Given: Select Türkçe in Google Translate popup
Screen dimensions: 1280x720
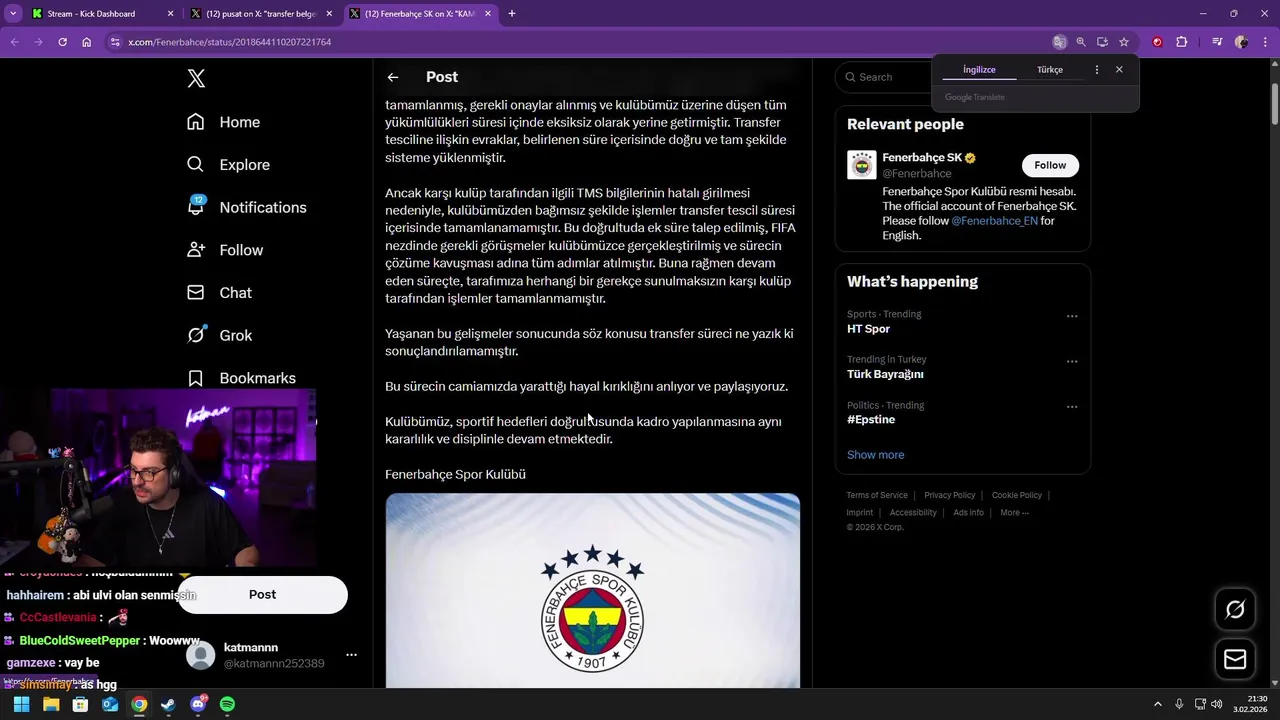Looking at the screenshot, I should 1050,70.
